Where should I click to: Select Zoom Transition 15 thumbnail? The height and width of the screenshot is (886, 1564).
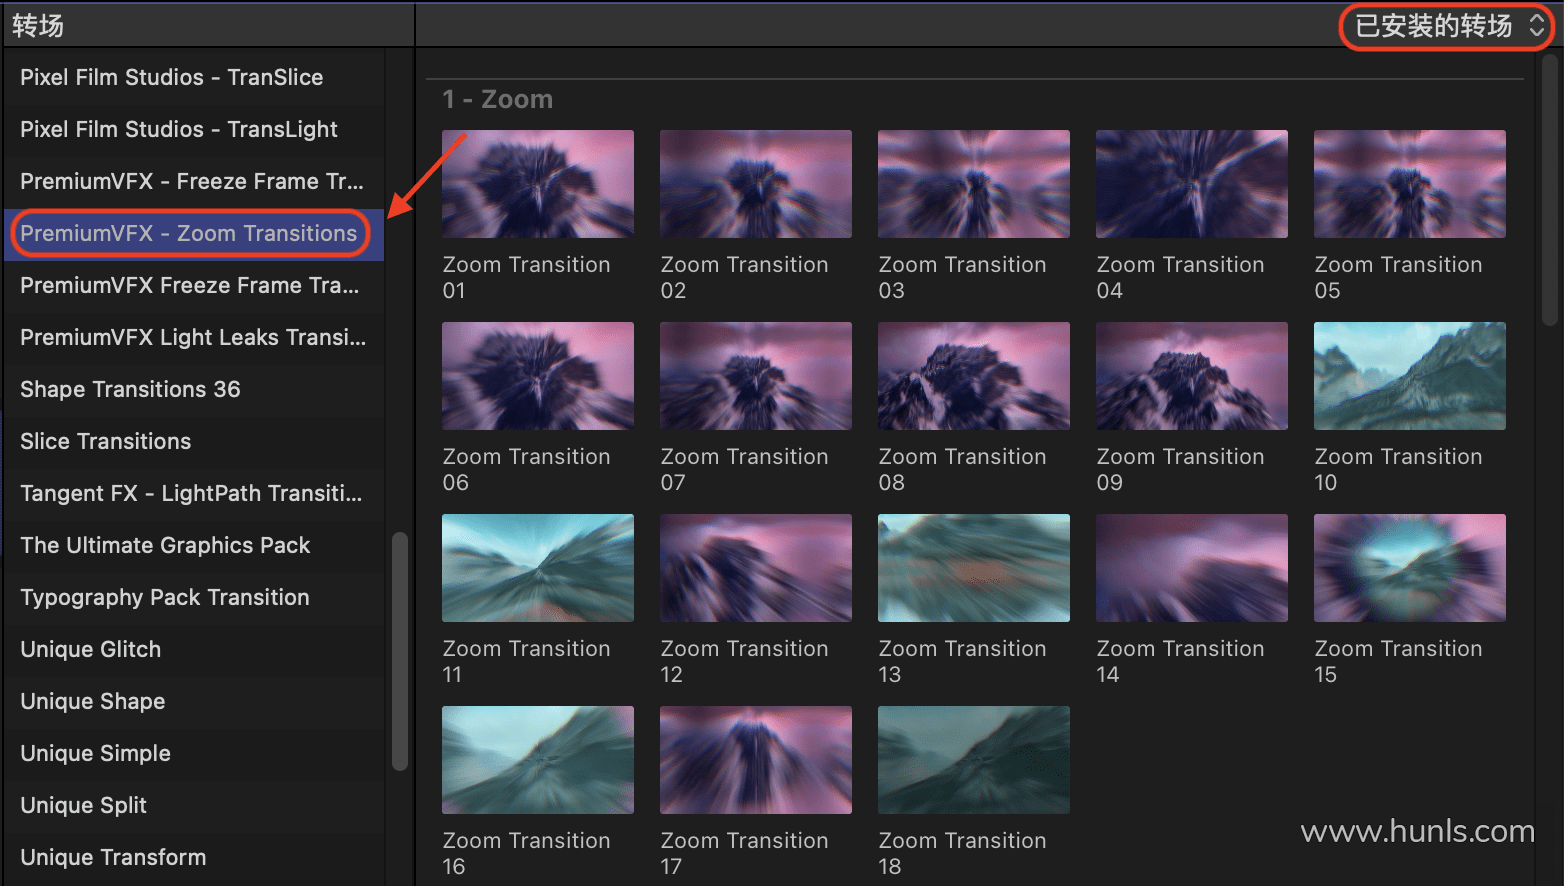(1410, 568)
